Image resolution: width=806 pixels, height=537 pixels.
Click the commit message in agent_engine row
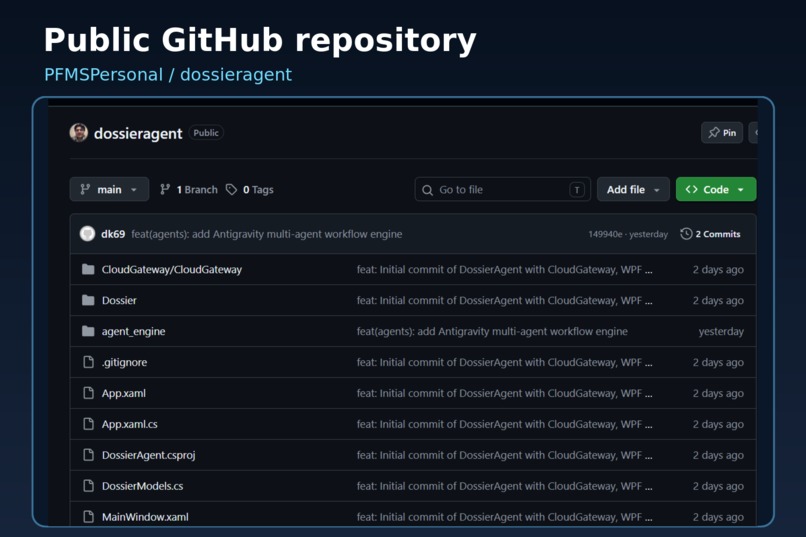[x=492, y=331]
